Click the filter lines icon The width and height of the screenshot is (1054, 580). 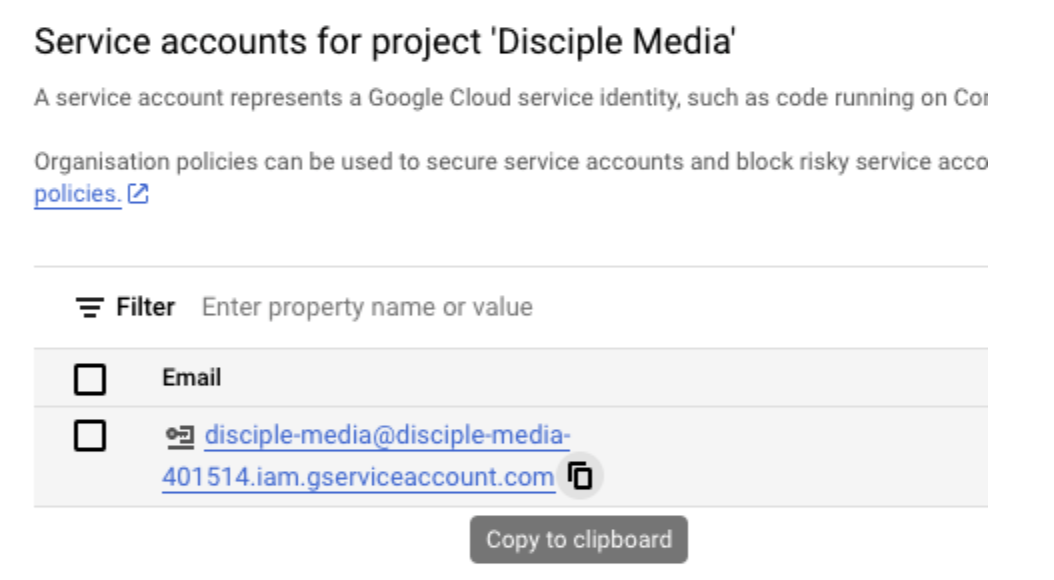point(89,308)
